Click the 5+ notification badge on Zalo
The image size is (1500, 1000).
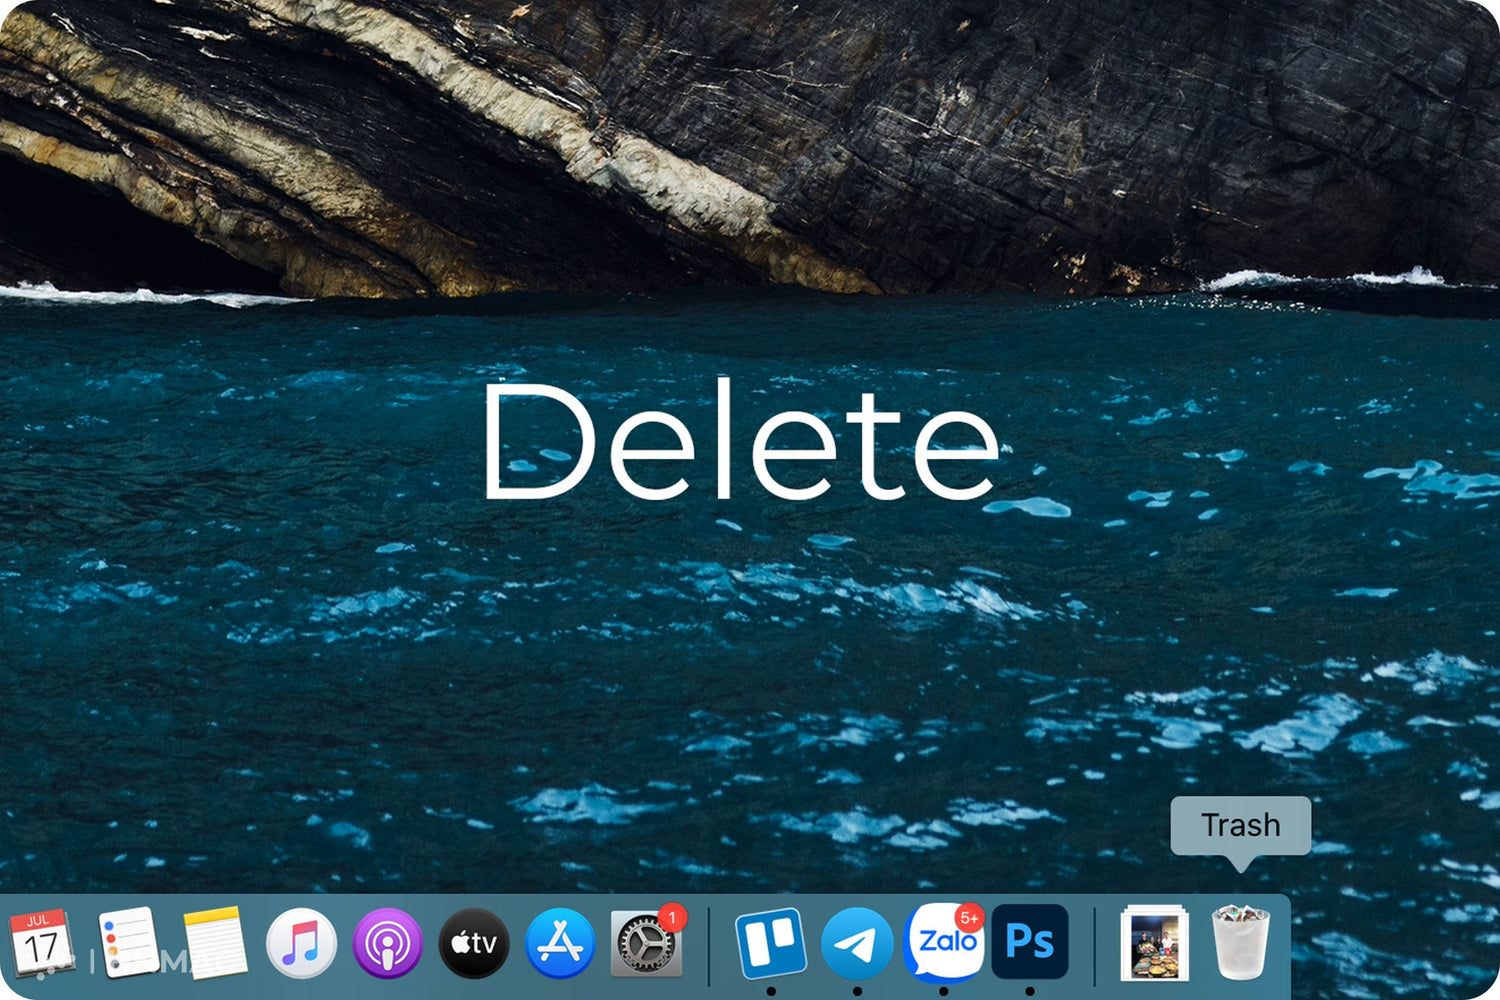(967, 917)
